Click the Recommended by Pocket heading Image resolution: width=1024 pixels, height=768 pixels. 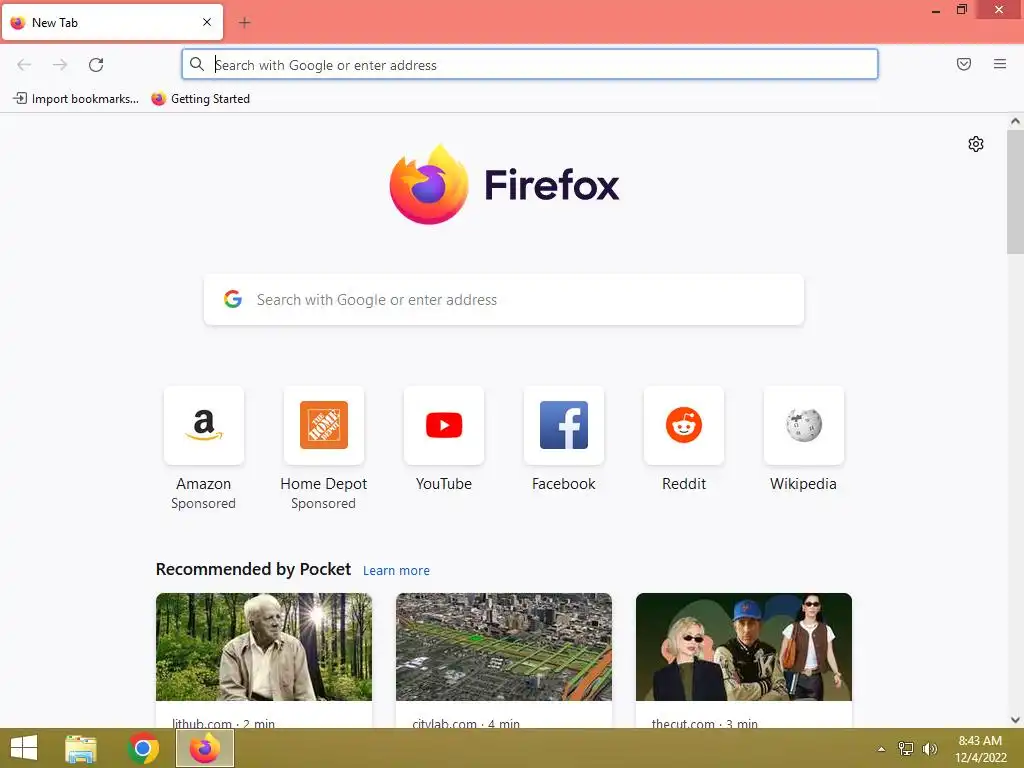pyautogui.click(x=253, y=569)
